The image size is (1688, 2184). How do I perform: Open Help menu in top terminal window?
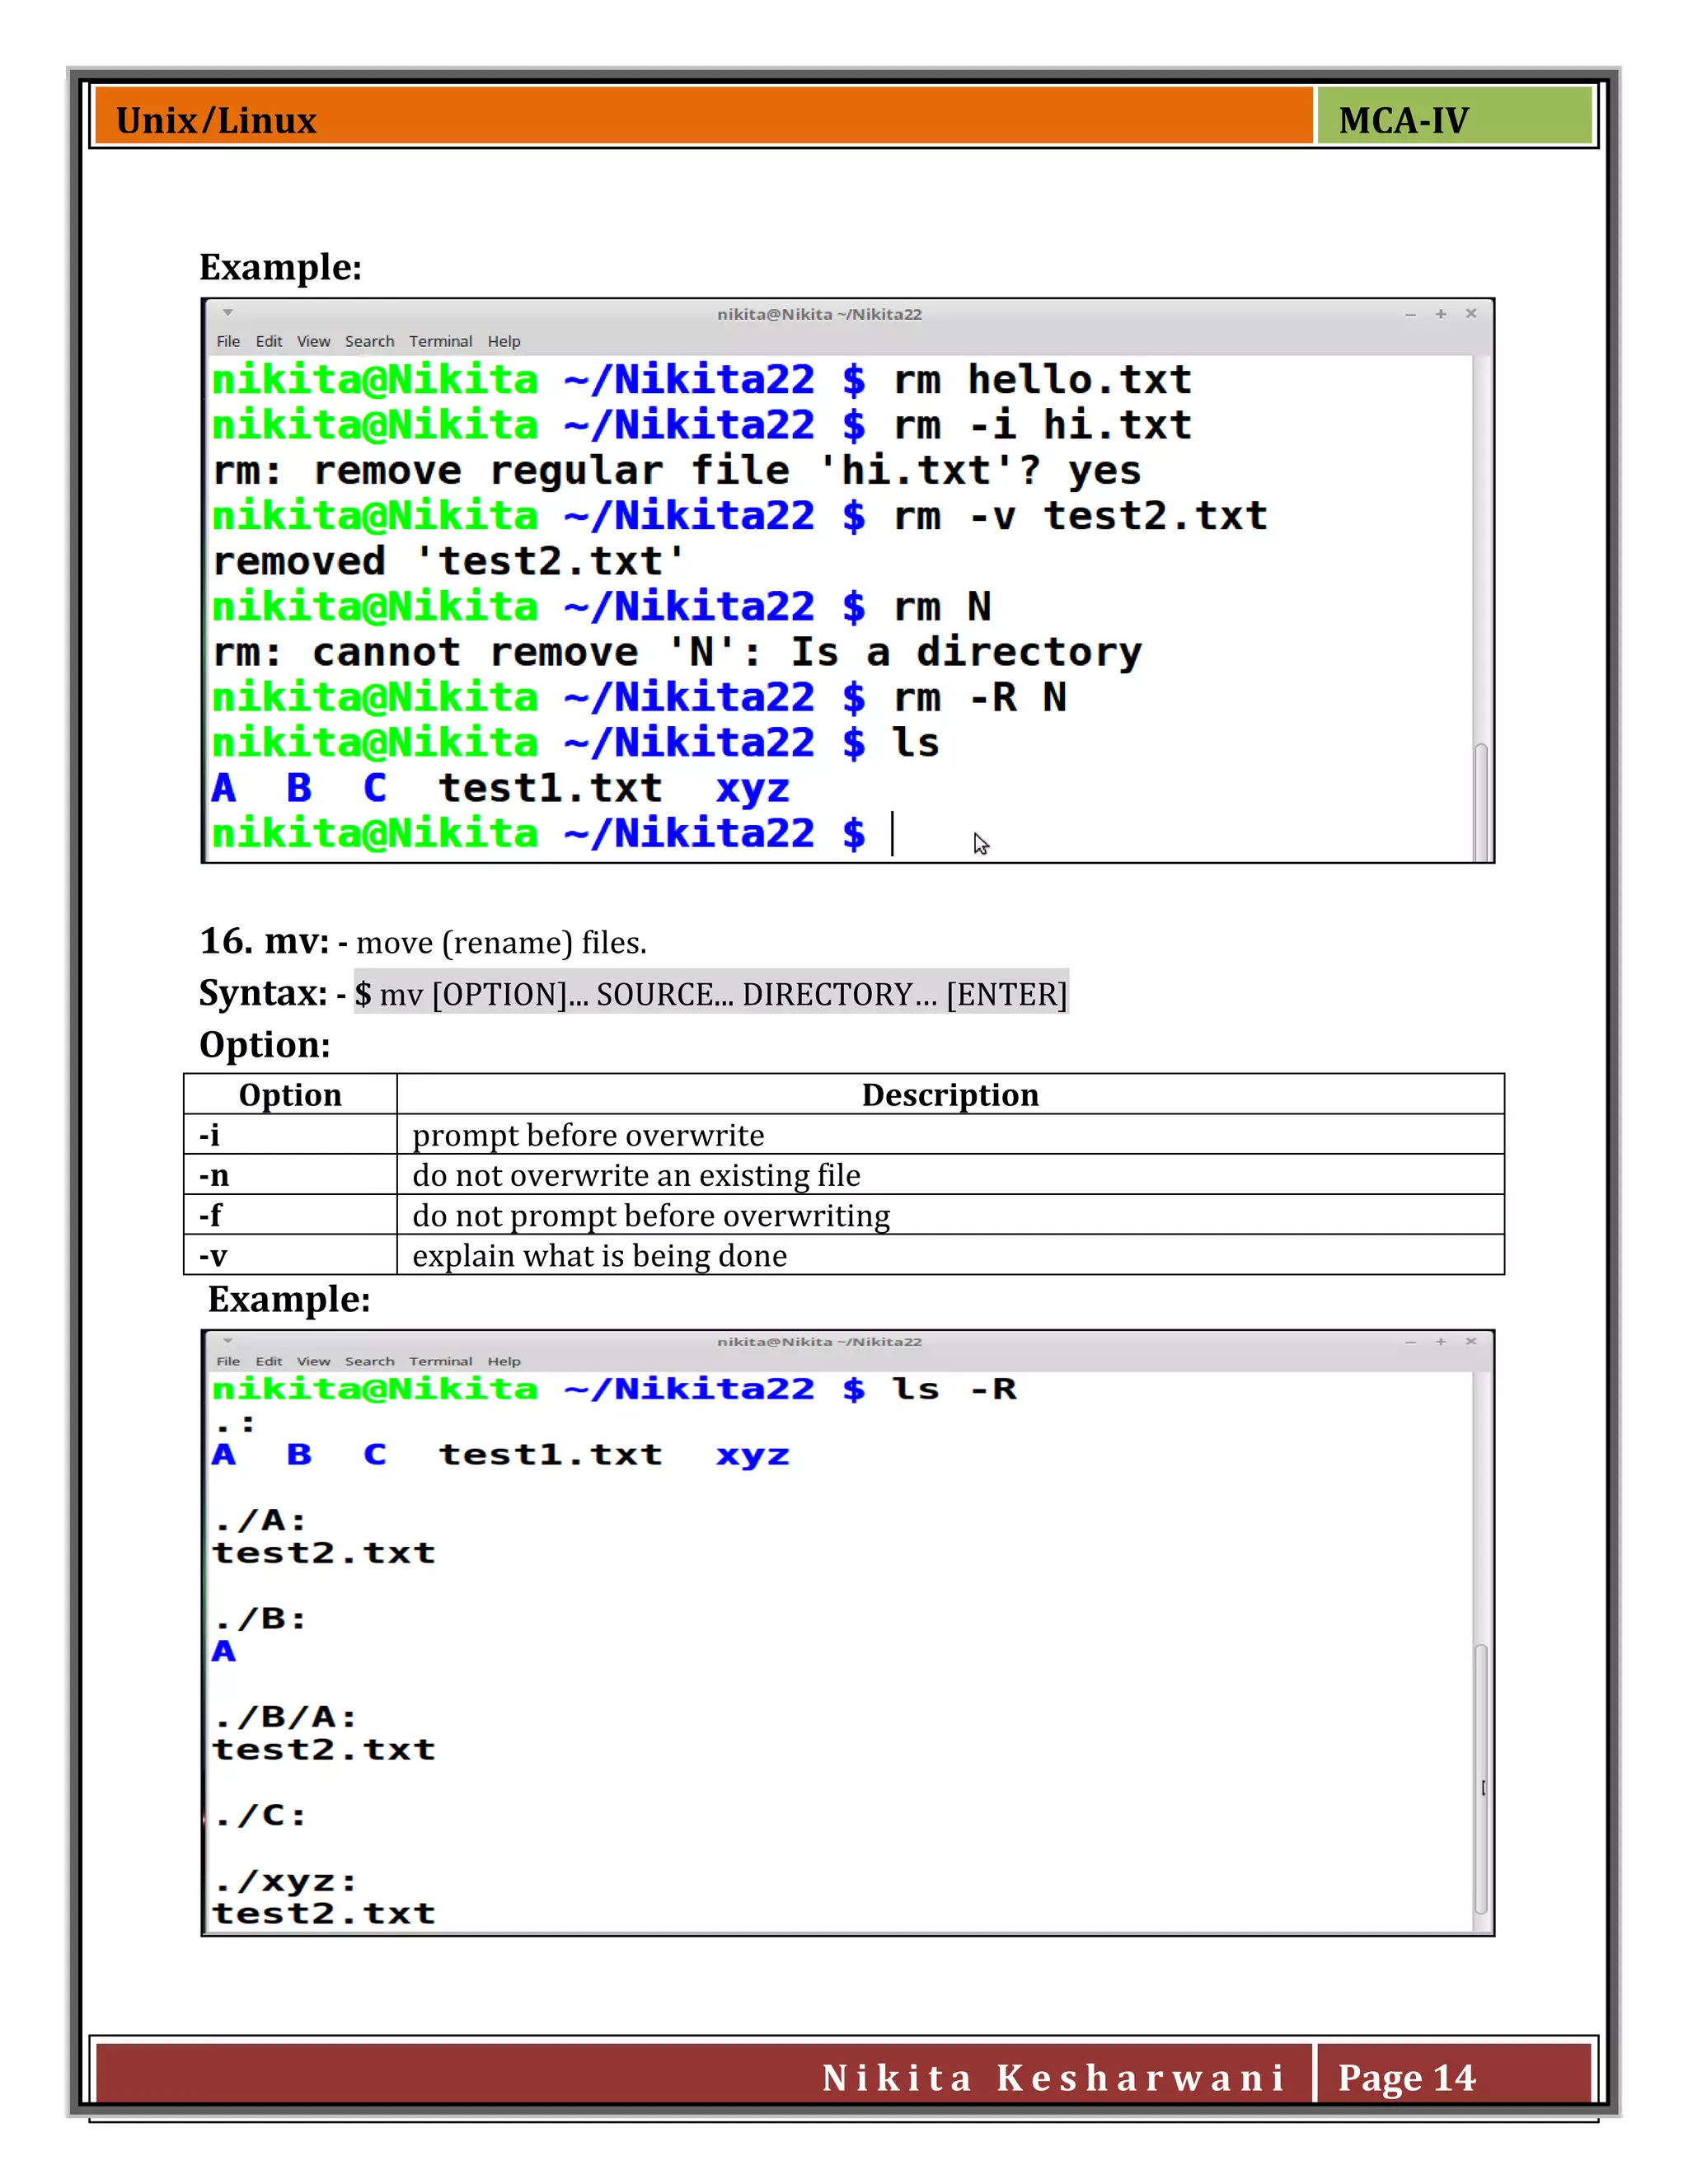click(x=504, y=341)
